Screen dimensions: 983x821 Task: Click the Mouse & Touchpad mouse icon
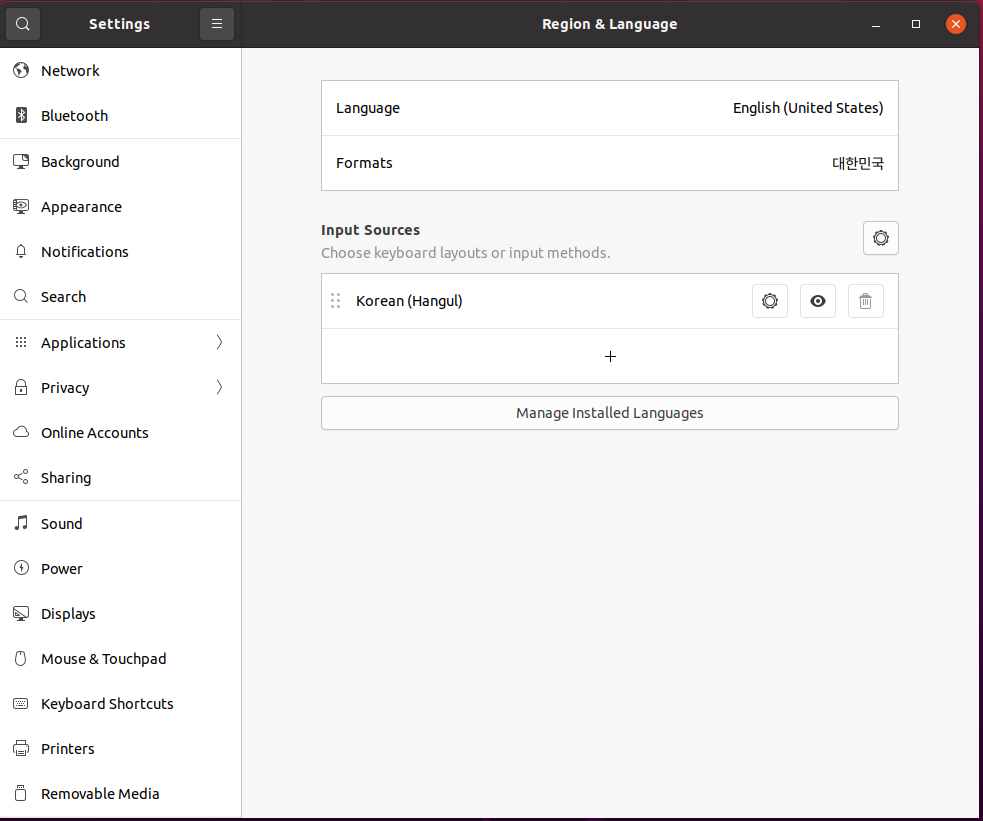(21, 658)
